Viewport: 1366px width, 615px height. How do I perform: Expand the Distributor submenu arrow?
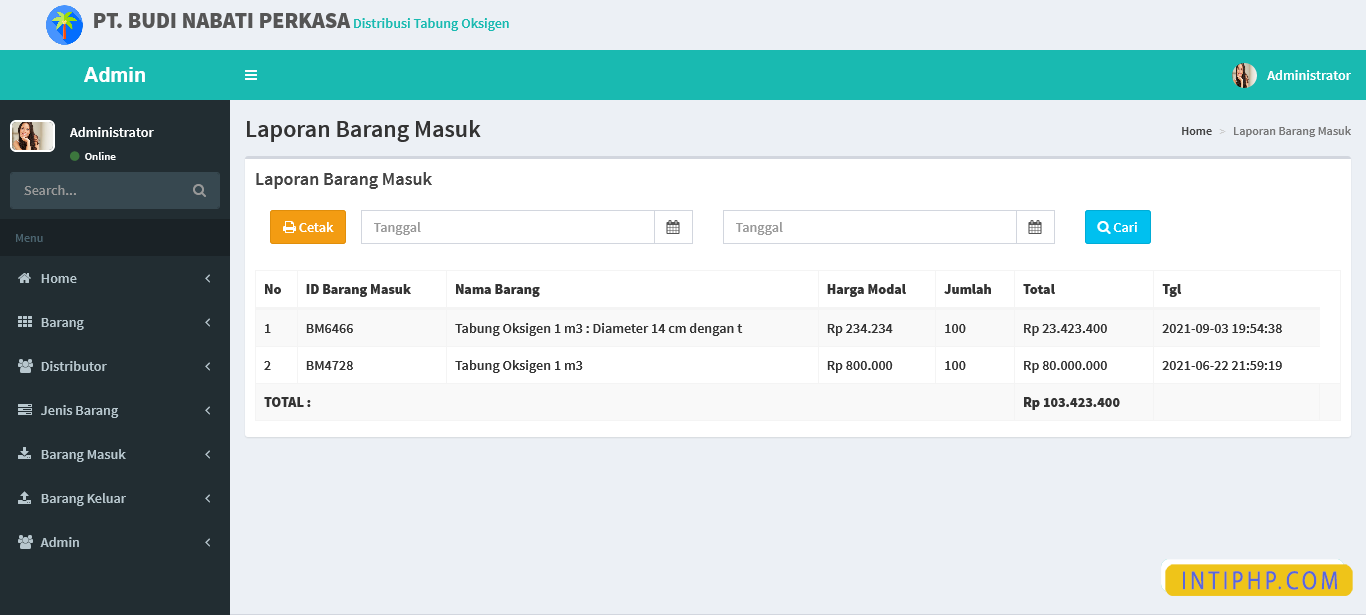(208, 367)
